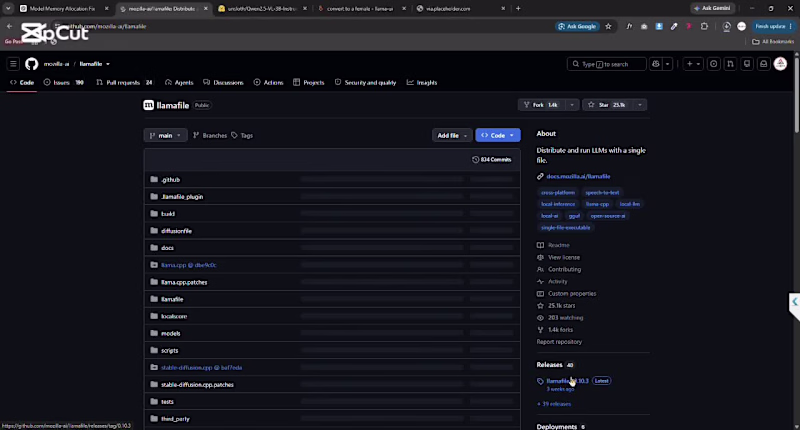
Task: Open the Issues repository tab
Action: (64, 83)
